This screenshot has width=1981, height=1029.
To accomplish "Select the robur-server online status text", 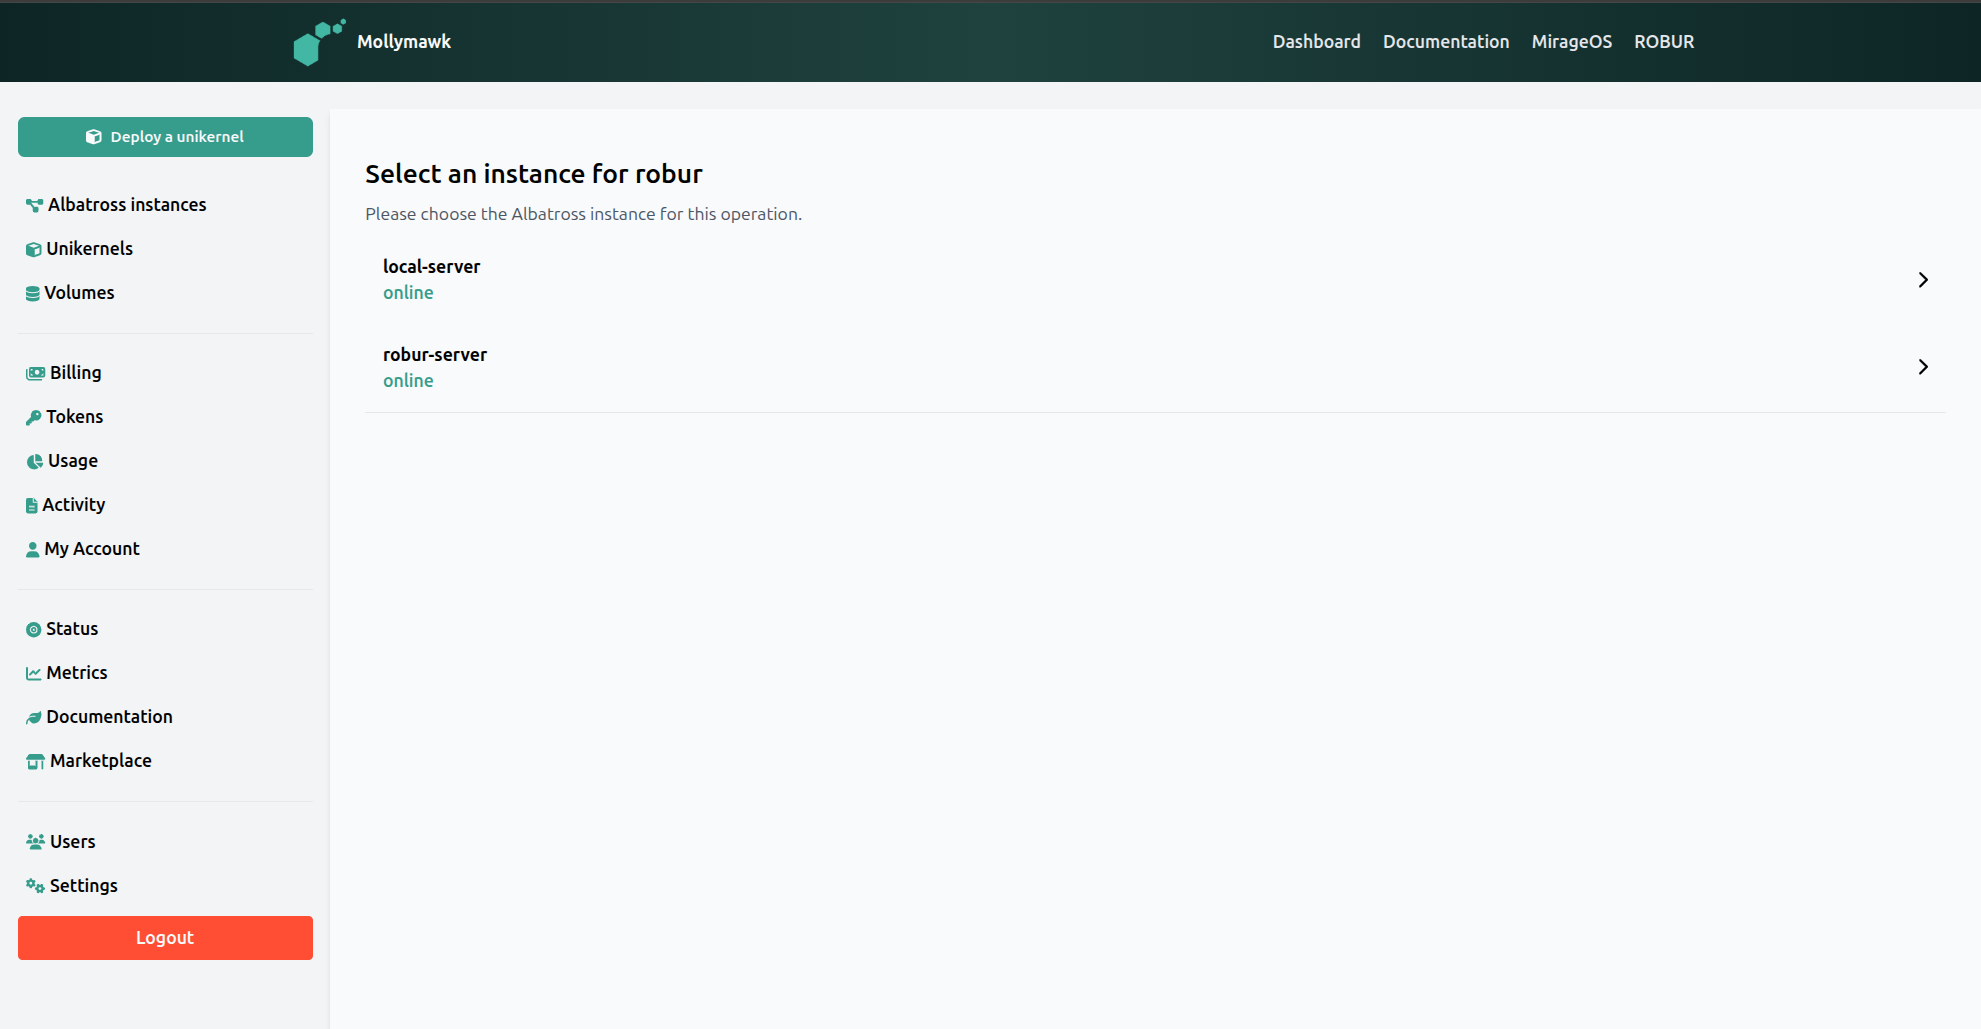I will [408, 380].
